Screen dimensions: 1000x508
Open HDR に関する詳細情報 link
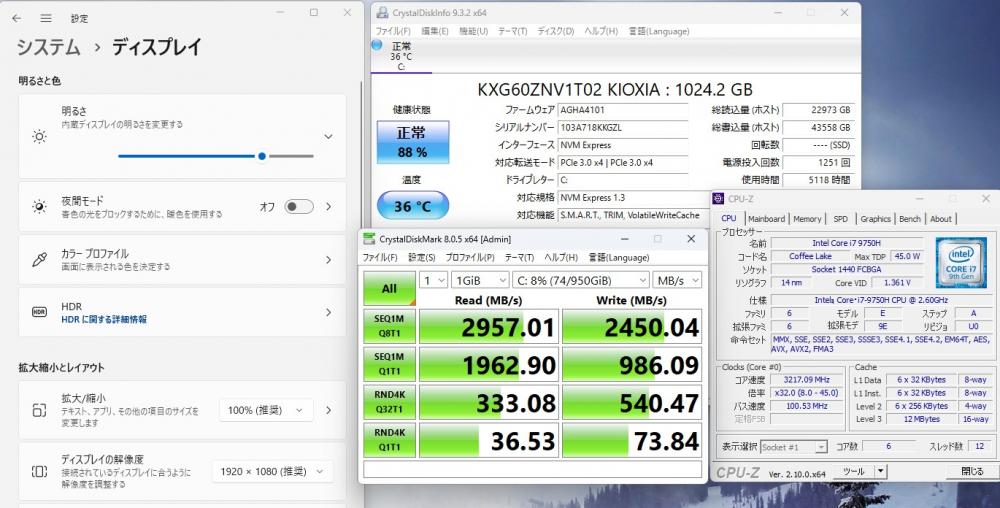104,319
